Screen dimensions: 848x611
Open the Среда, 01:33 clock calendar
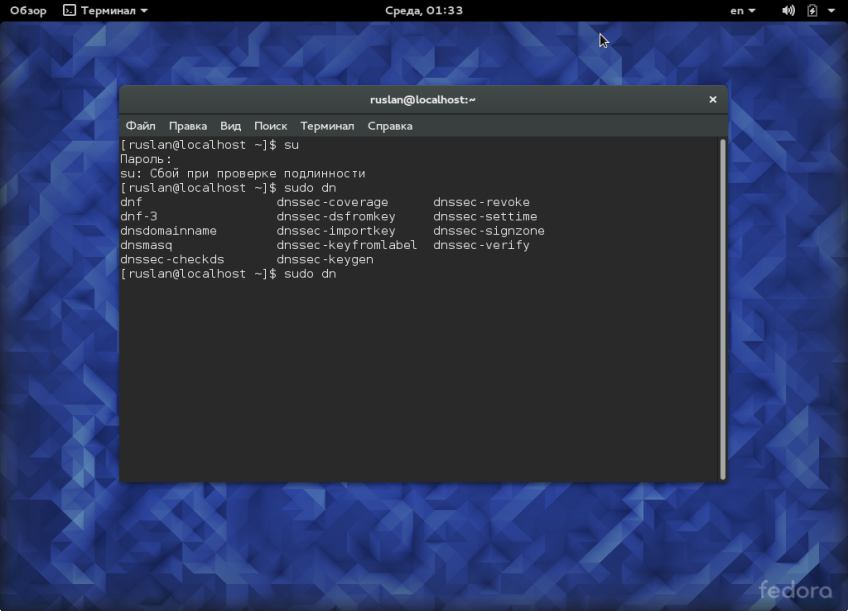pyautogui.click(x=424, y=10)
